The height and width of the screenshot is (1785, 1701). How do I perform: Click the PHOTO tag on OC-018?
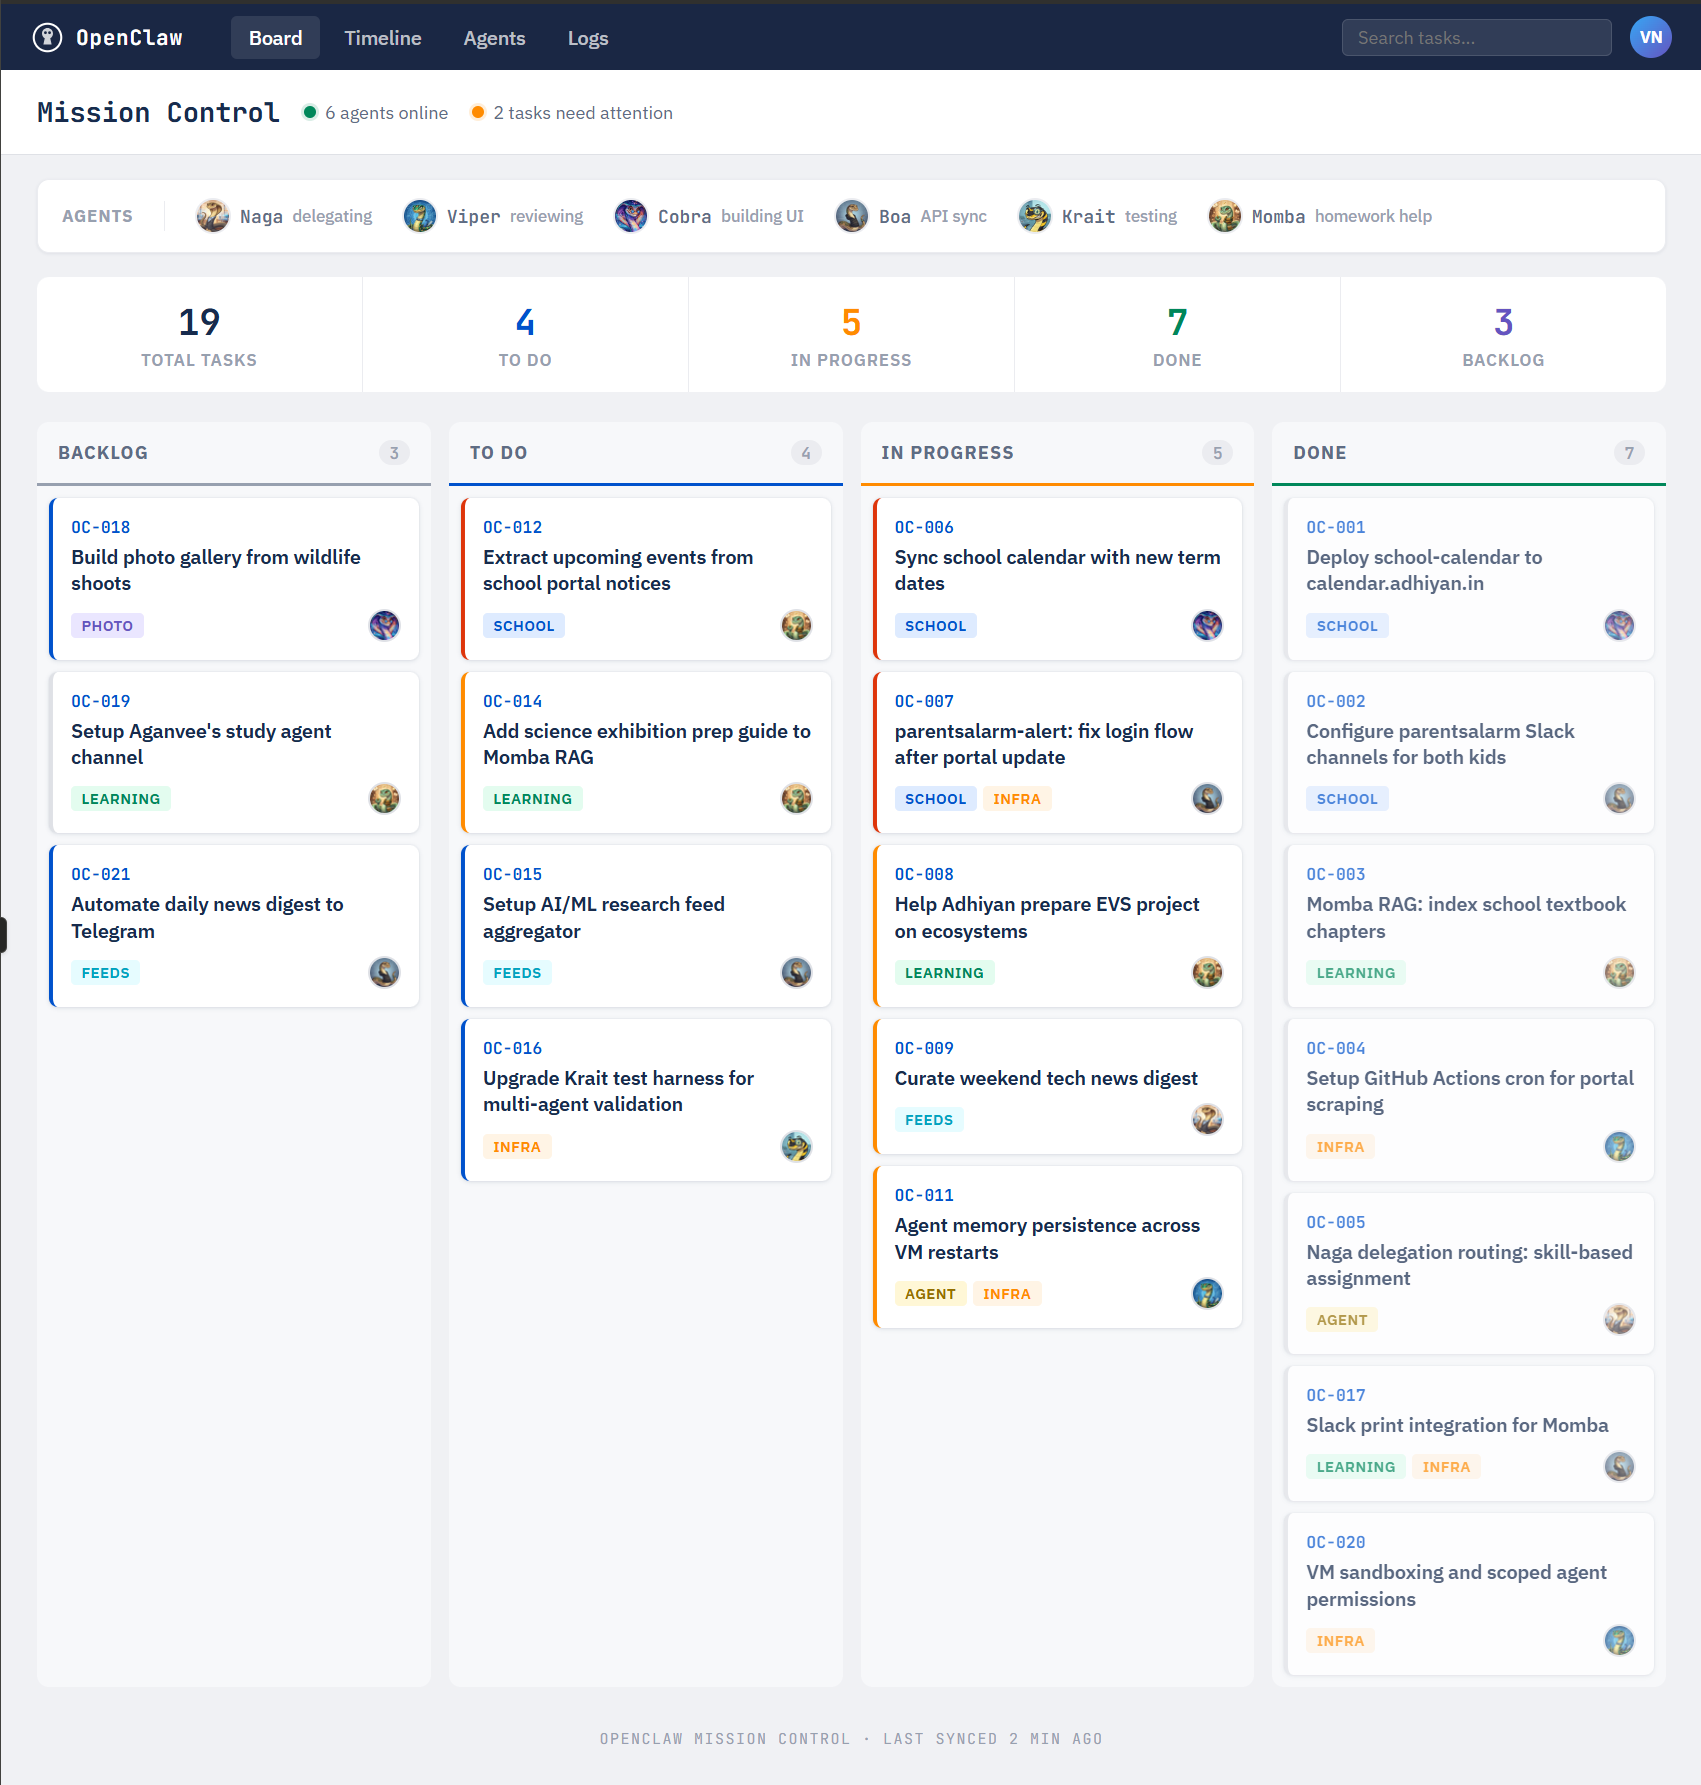(107, 626)
